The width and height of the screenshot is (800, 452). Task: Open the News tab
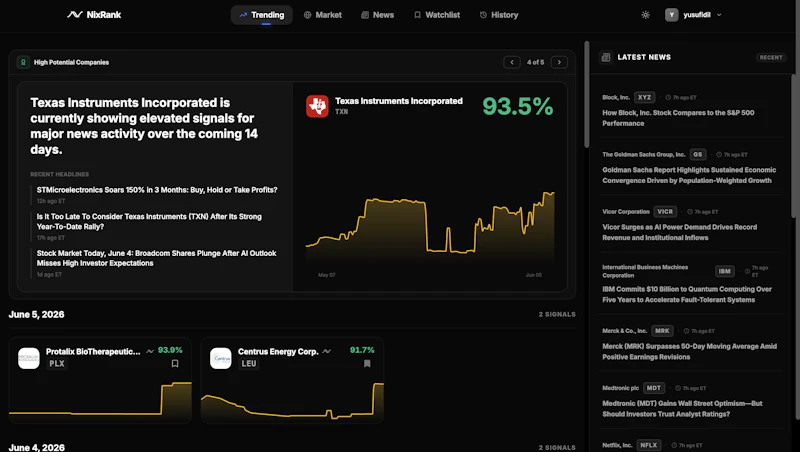point(378,15)
